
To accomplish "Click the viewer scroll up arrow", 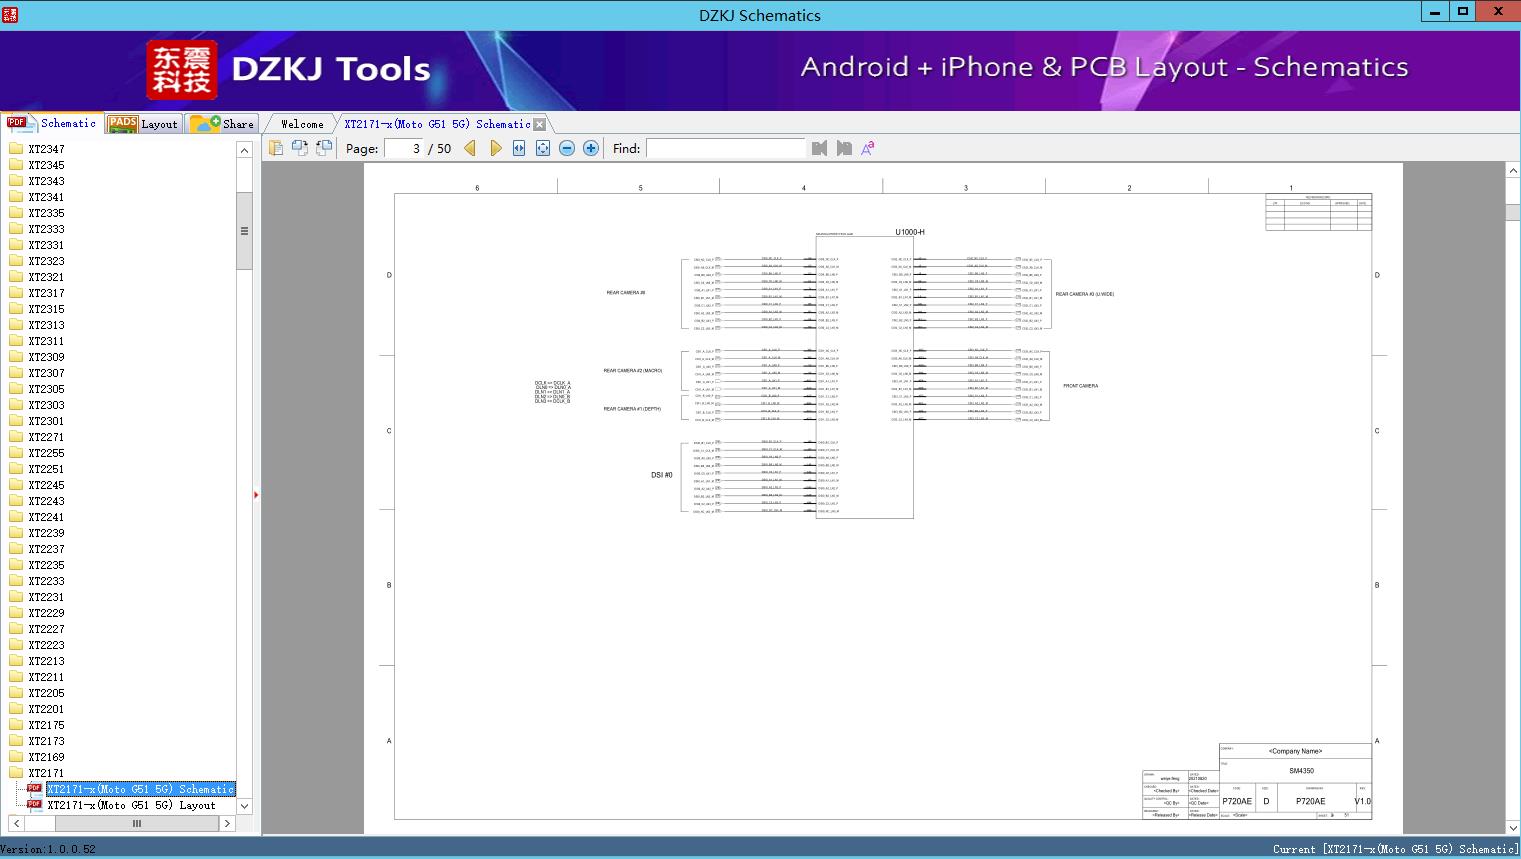I will pyautogui.click(x=1513, y=171).
